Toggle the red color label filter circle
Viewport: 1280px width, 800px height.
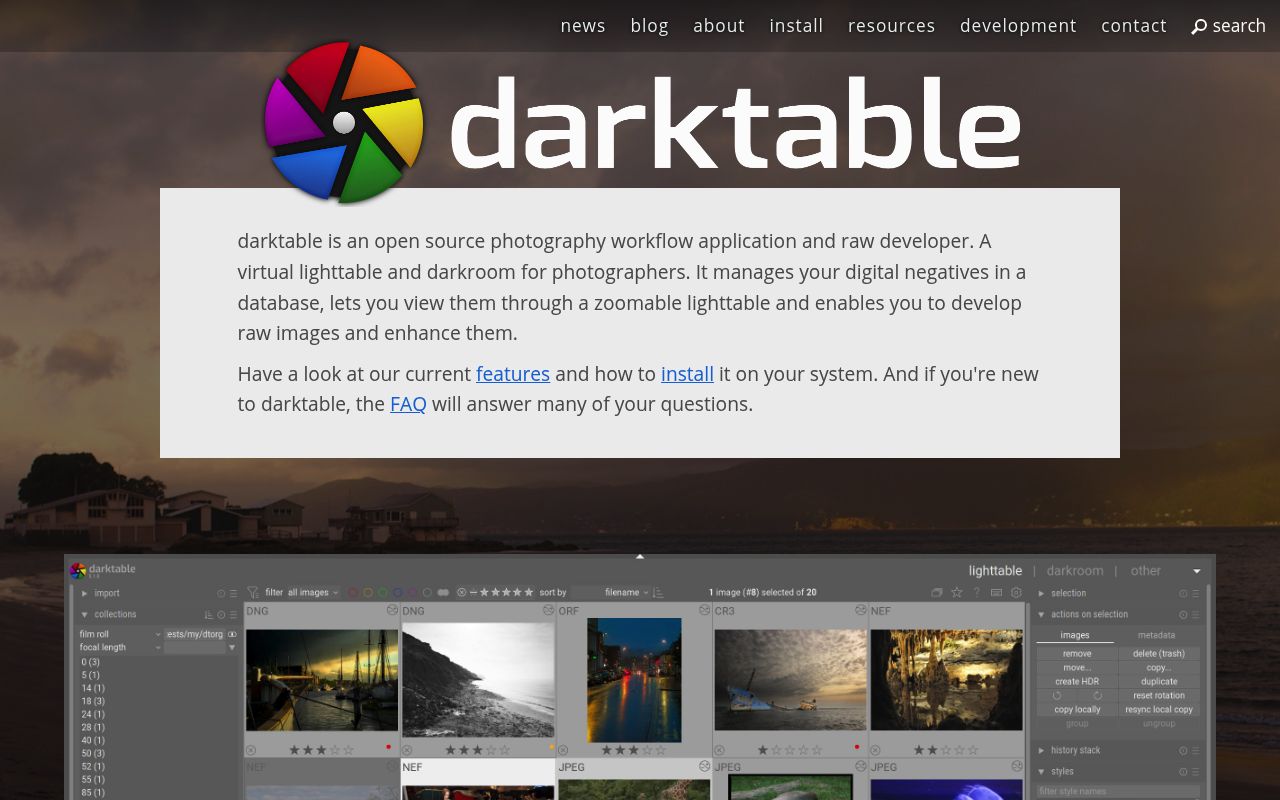[353, 592]
